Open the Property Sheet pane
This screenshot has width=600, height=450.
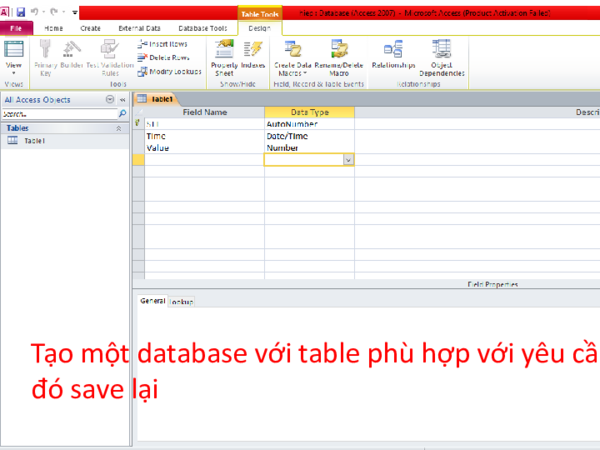tap(224, 50)
